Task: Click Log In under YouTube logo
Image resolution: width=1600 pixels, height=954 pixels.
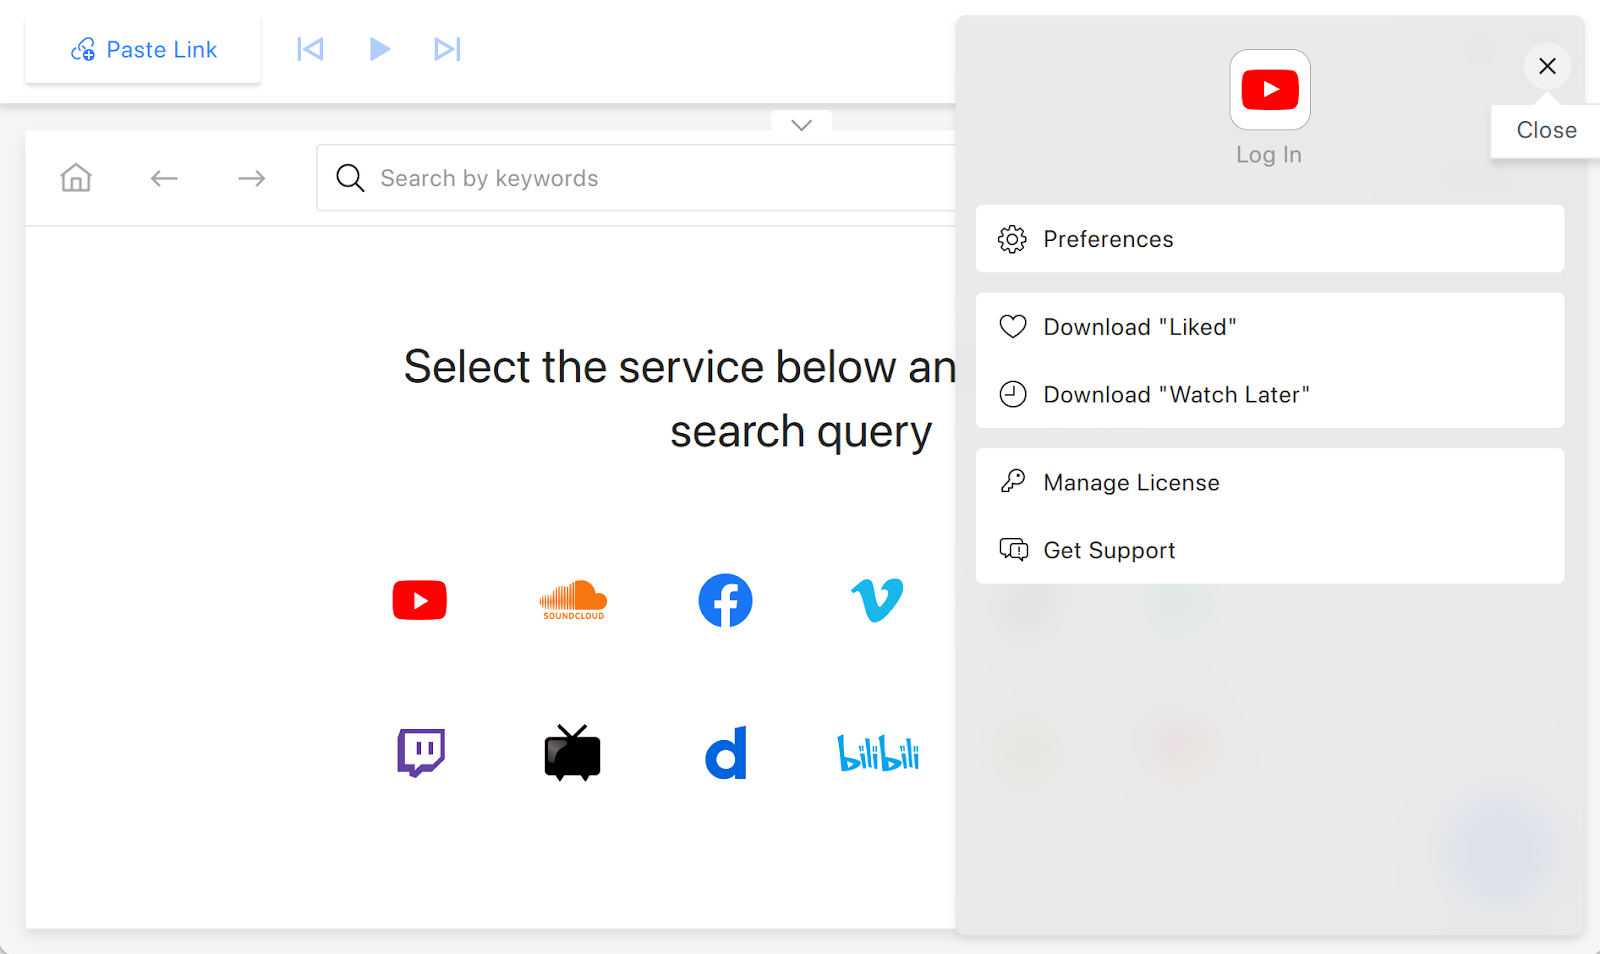Action: click(1269, 155)
